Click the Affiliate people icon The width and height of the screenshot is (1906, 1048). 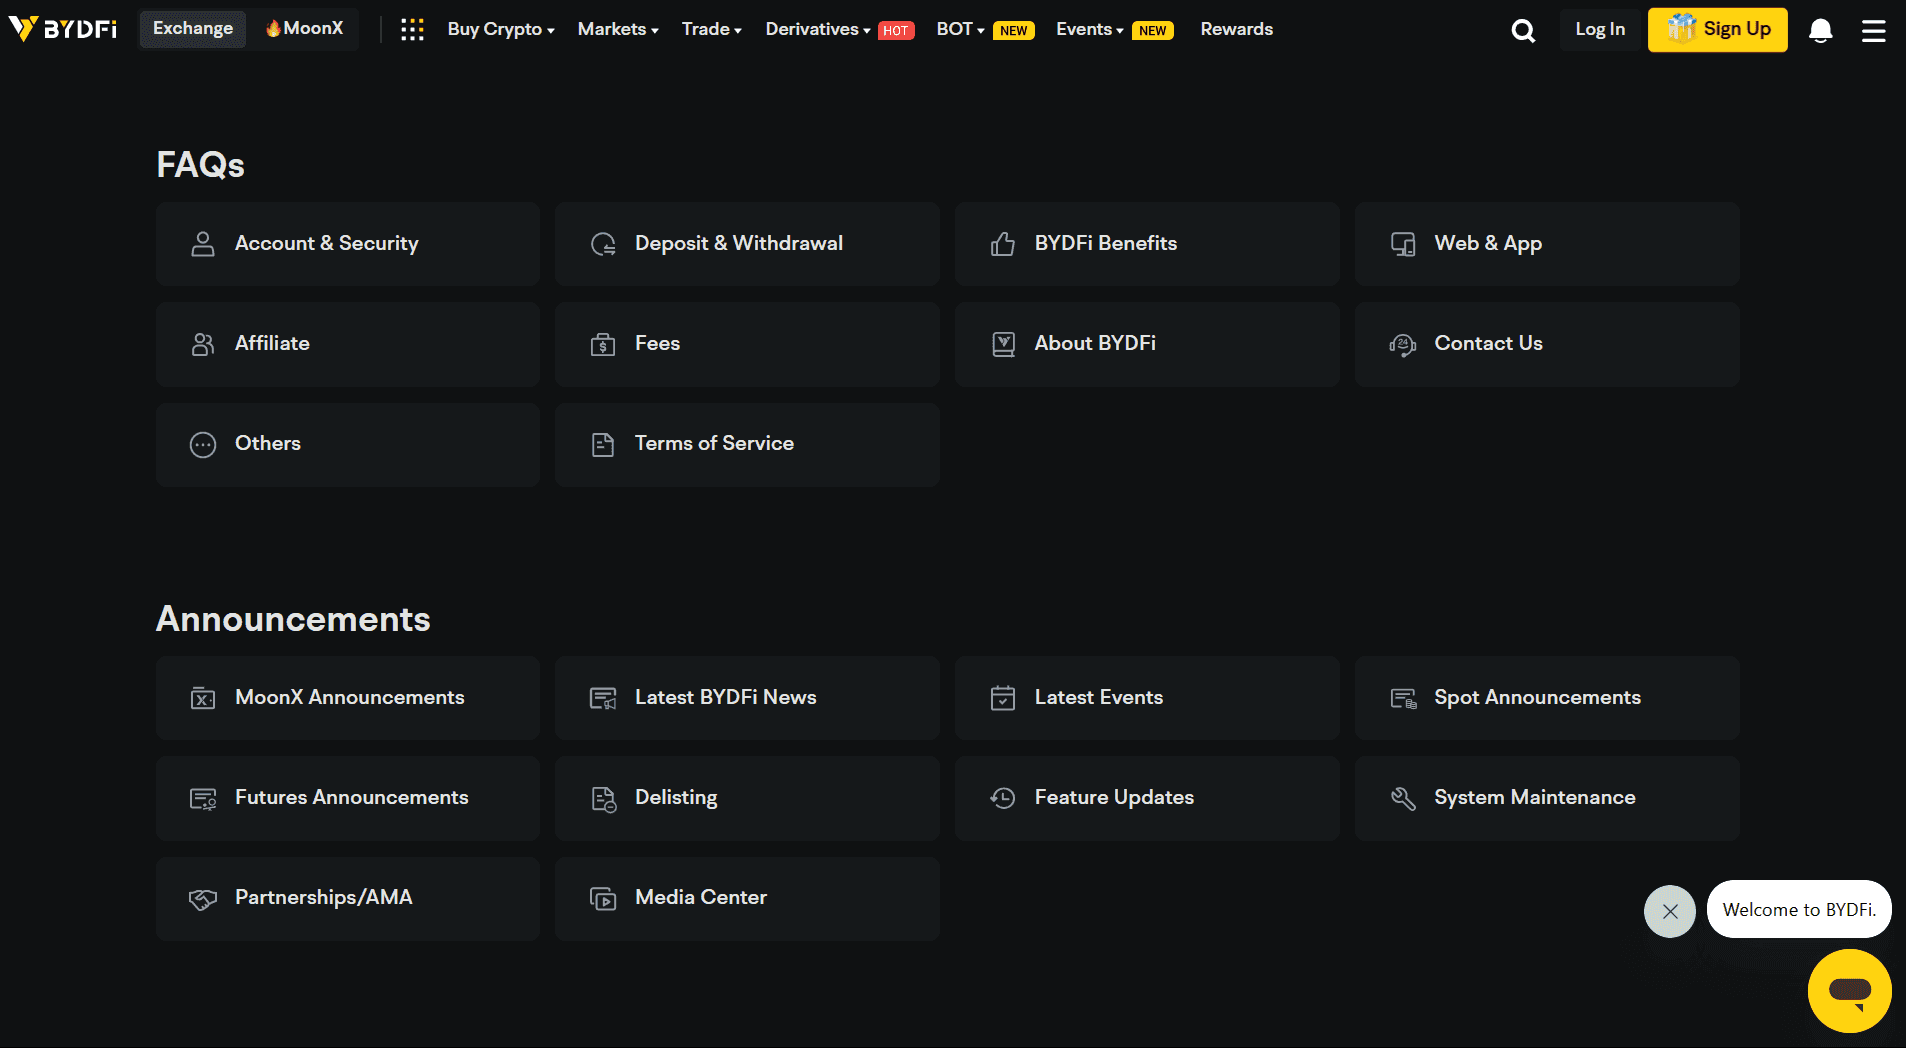click(x=203, y=344)
